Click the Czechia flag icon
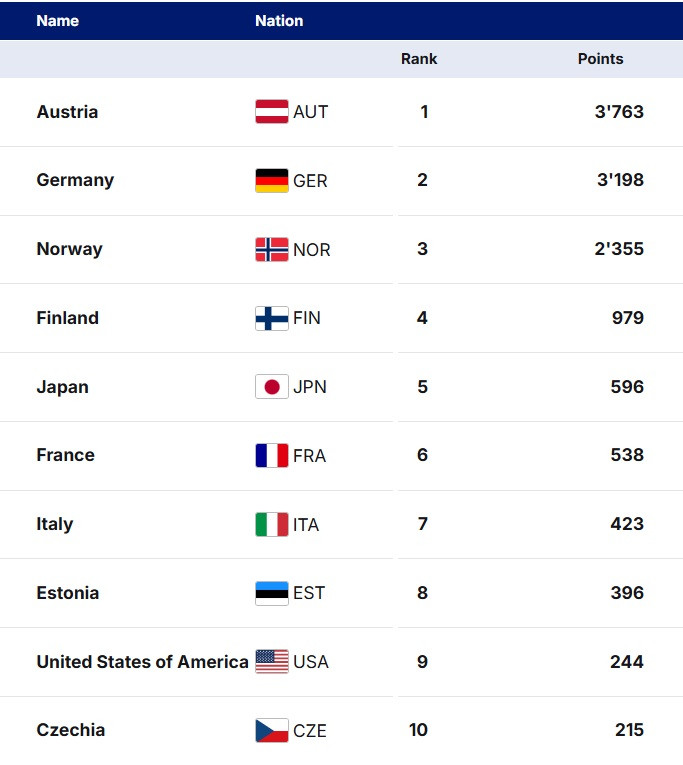 coord(272,730)
